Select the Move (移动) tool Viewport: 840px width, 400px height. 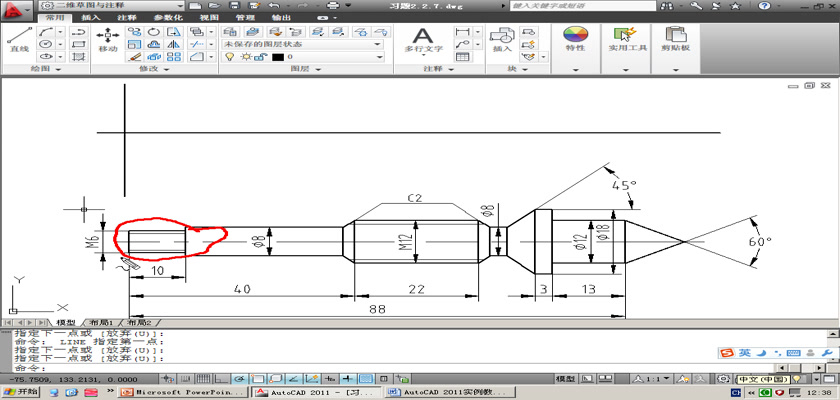pyautogui.click(x=108, y=41)
